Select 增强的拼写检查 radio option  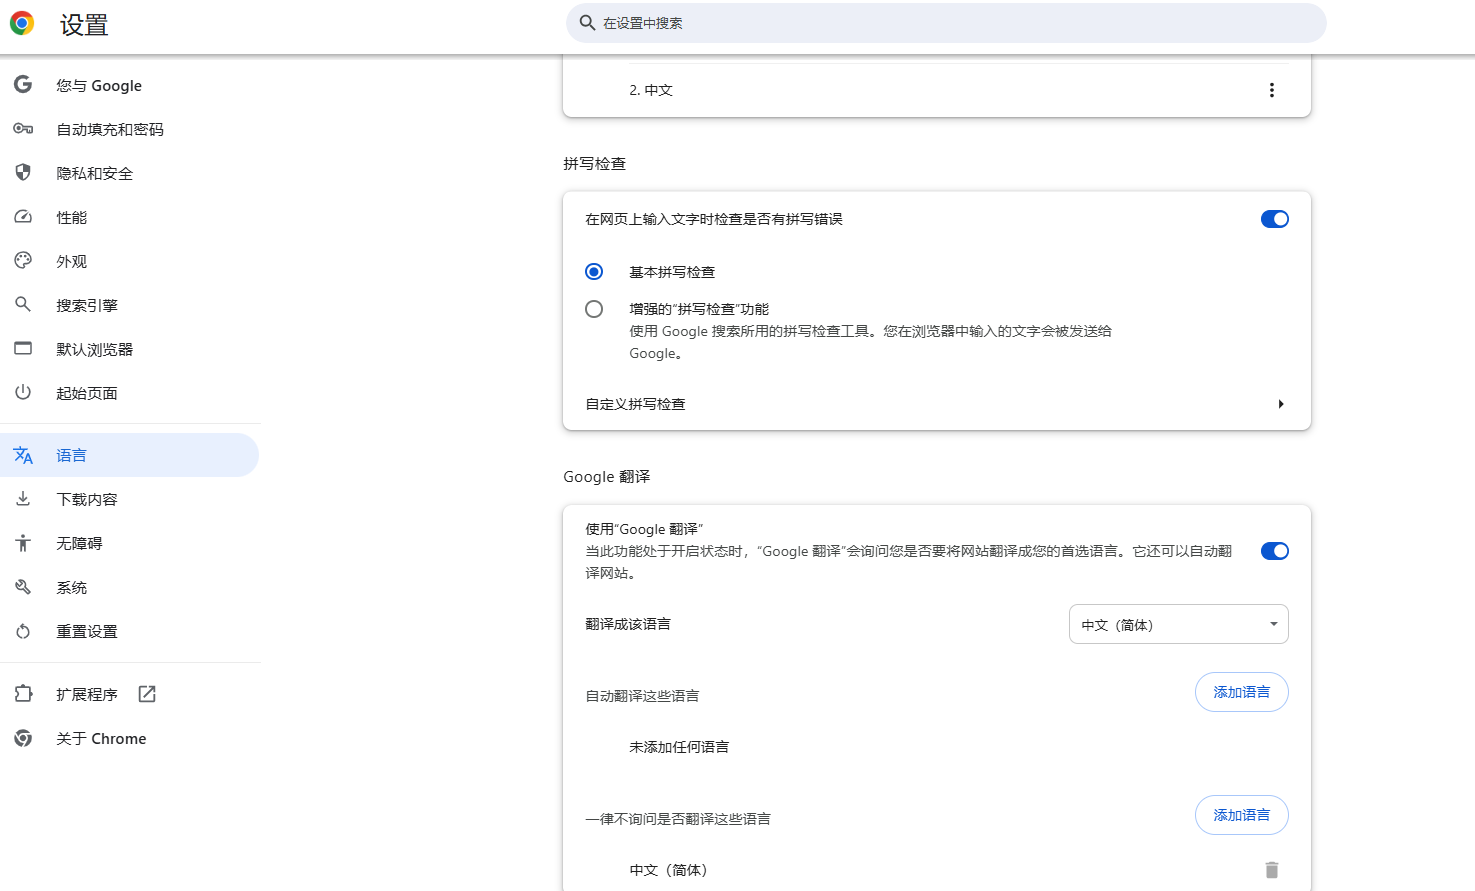tap(594, 309)
